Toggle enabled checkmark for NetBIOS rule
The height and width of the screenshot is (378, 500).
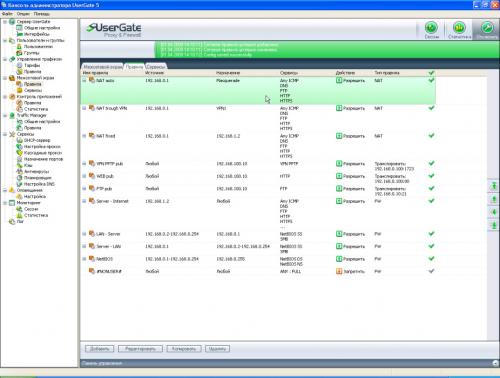coord(431,259)
